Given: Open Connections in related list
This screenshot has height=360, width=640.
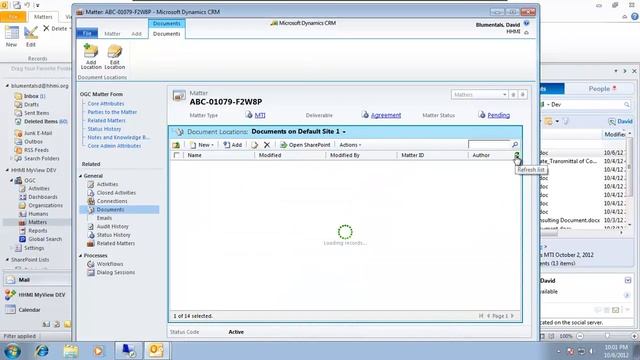Looking at the screenshot, I should point(112,201).
